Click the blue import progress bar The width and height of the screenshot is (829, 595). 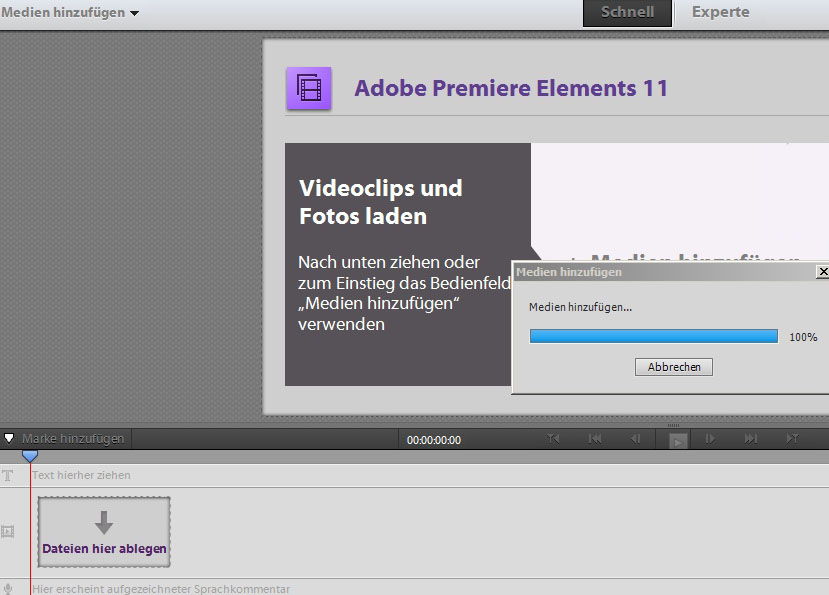653,336
